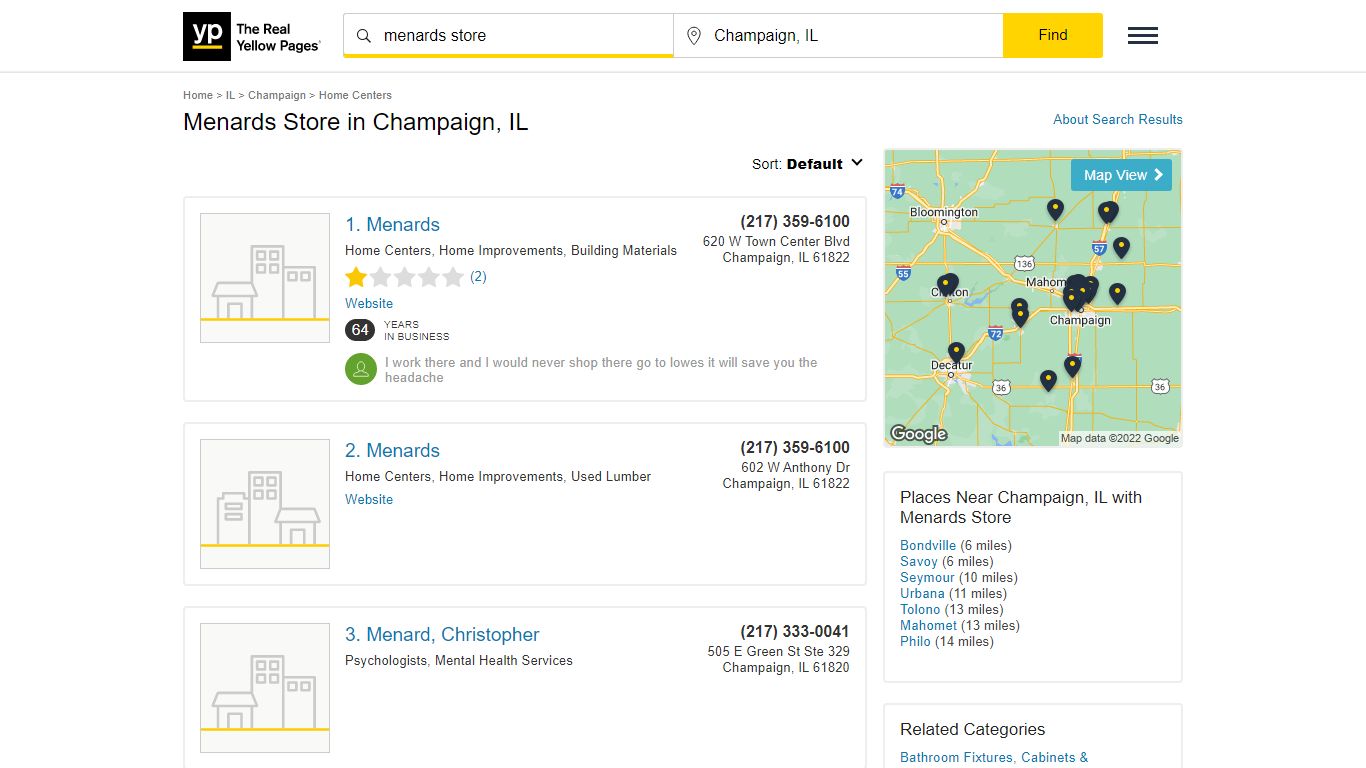This screenshot has width=1366, height=768.
Task: Click the 64 years in business badge
Action: click(x=360, y=330)
